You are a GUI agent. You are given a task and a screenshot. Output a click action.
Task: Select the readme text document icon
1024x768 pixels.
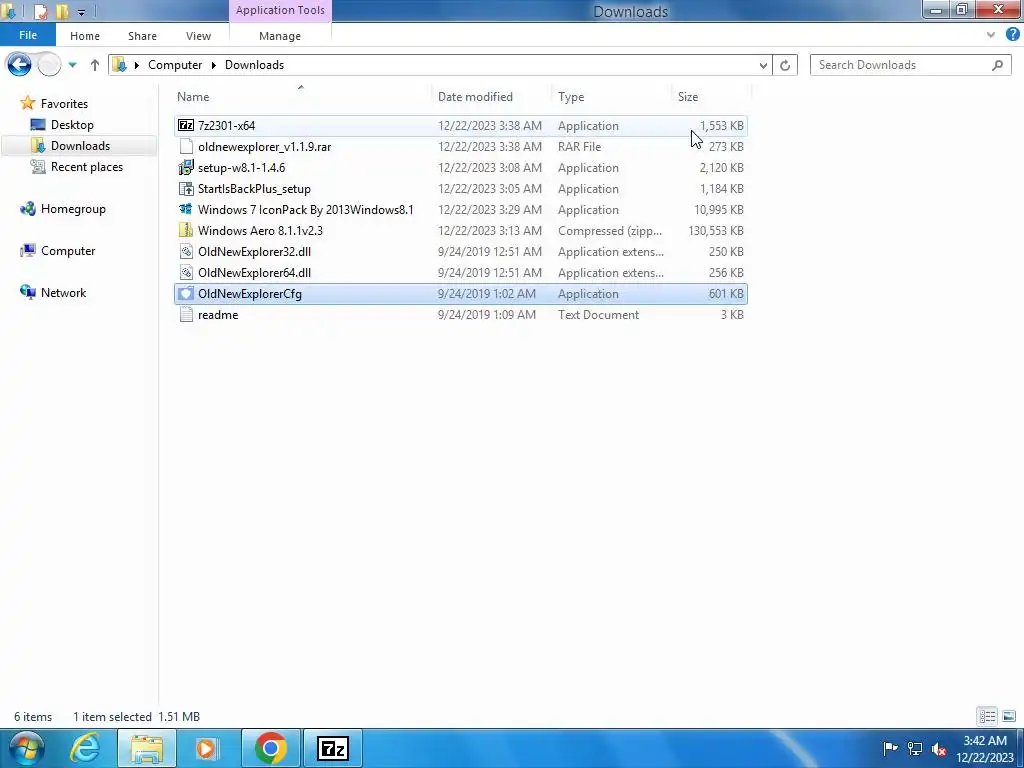[186, 315]
